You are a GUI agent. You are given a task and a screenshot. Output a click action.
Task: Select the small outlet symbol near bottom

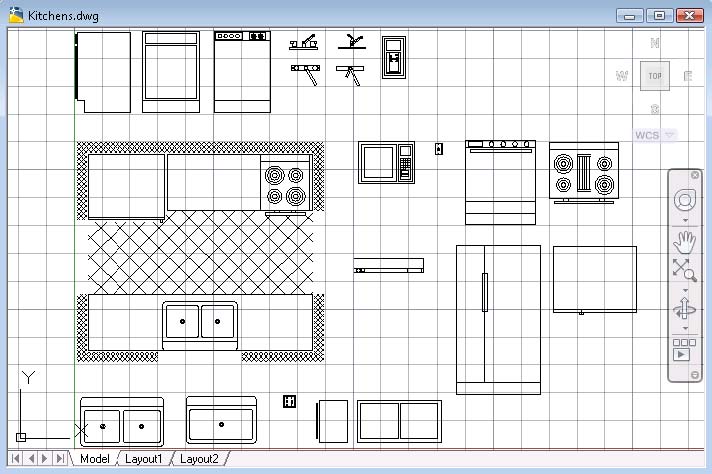coord(289,401)
